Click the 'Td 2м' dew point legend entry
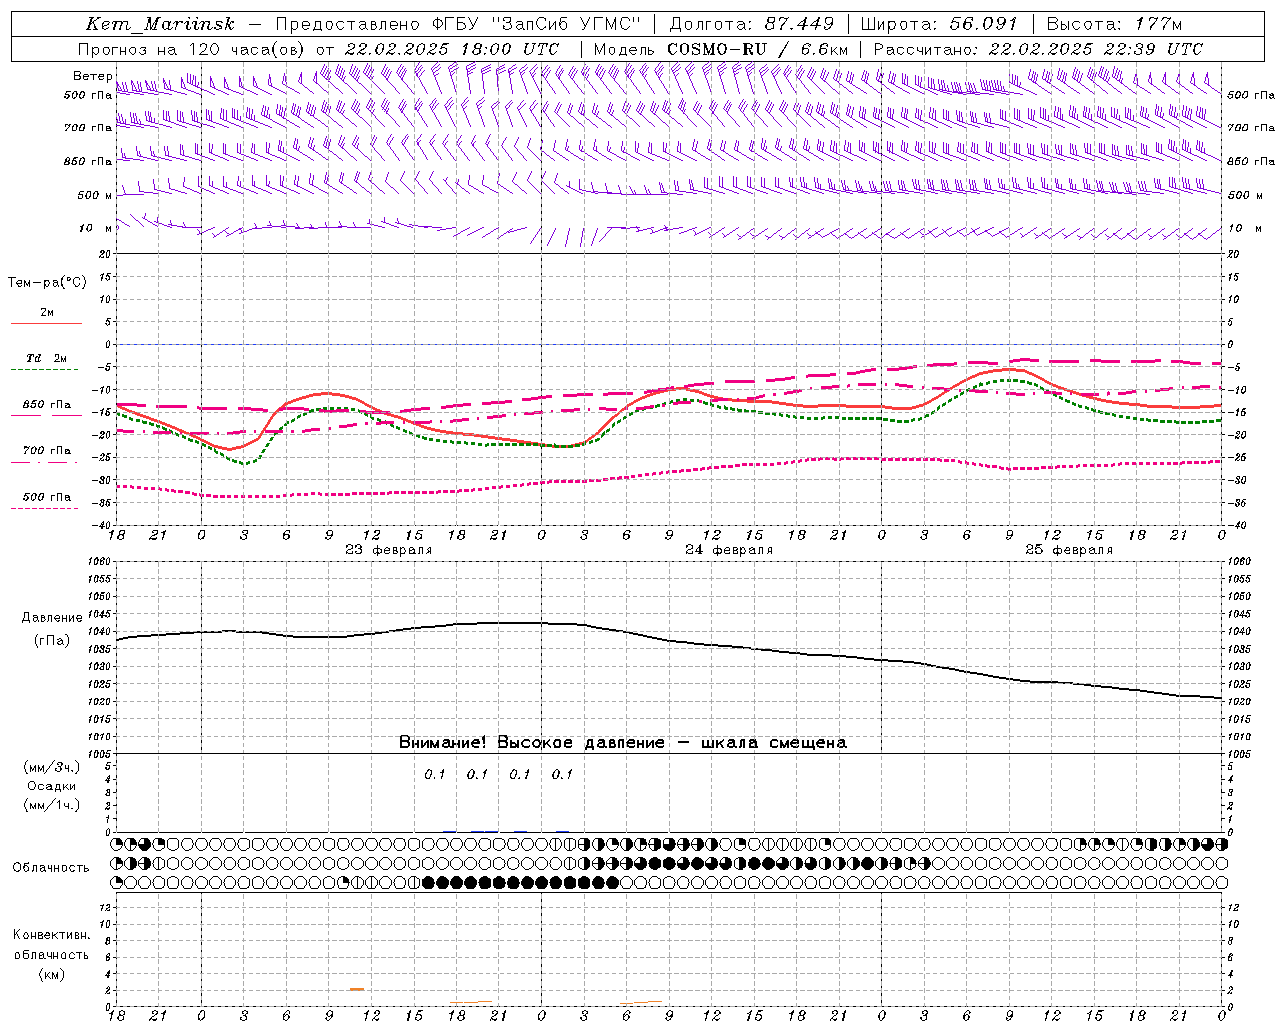 [47, 358]
